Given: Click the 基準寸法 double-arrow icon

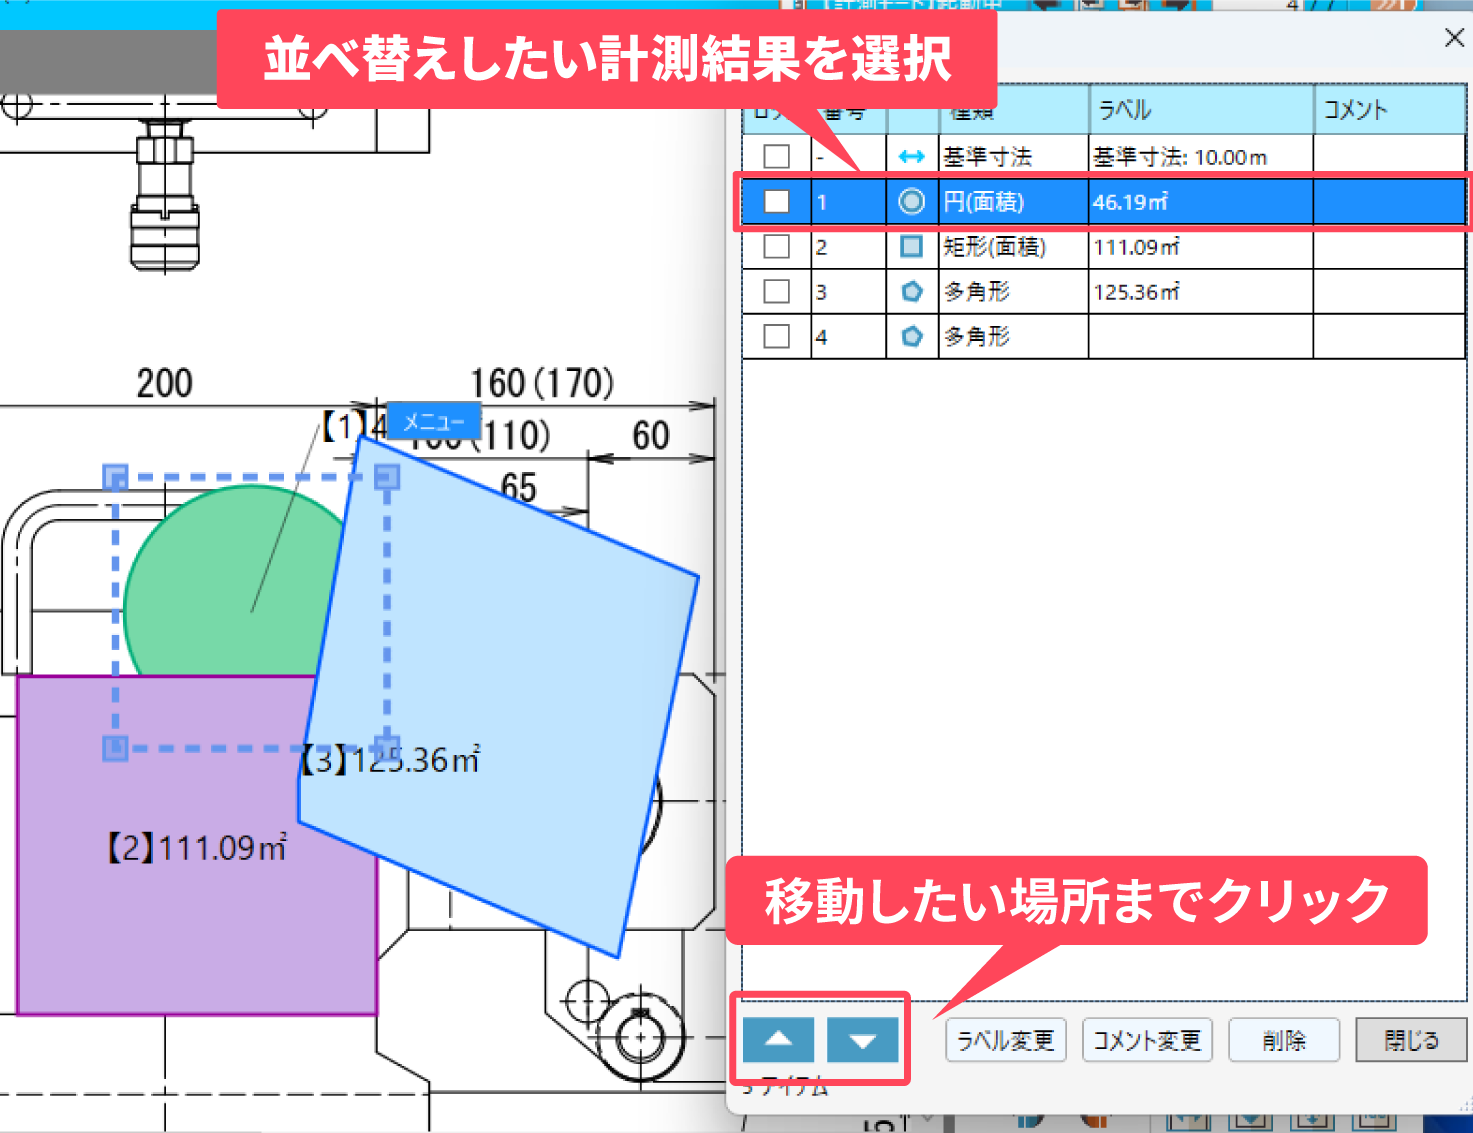Looking at the screenshot, I should pyautogui.click(x=911, y=157).
